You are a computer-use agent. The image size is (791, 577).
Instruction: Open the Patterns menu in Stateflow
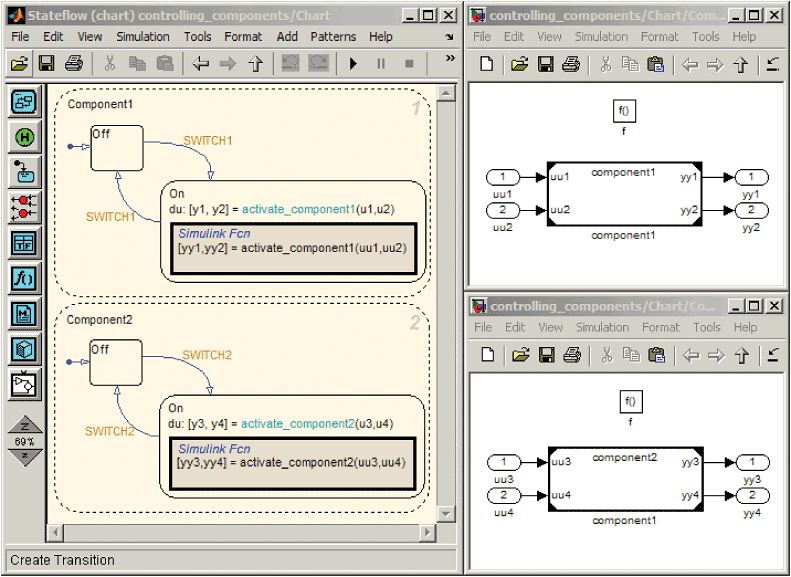coord(332,37)
